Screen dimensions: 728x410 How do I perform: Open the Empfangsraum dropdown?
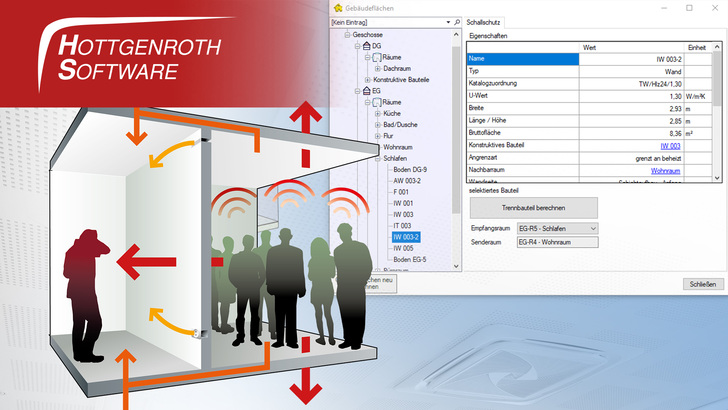(x=593, y=229)
